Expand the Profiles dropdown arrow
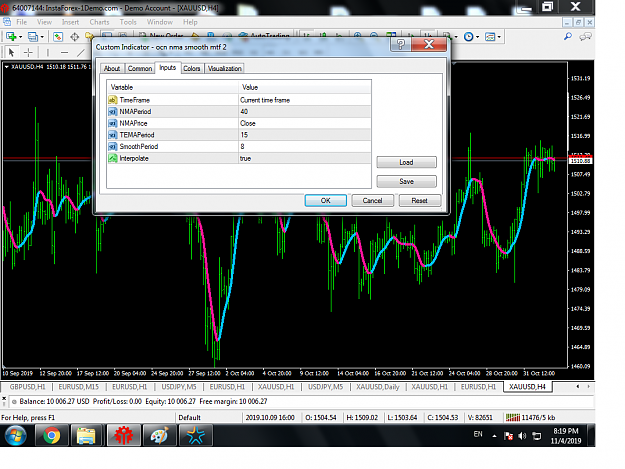The width and height of the screenshot is (625, 469). click(42, 37)
